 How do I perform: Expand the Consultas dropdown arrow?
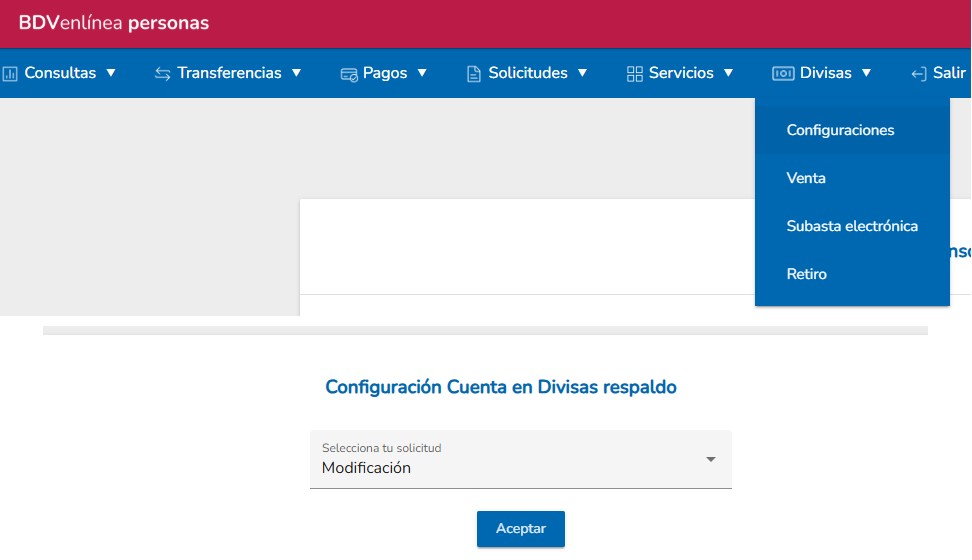click(x=111, y=73)
